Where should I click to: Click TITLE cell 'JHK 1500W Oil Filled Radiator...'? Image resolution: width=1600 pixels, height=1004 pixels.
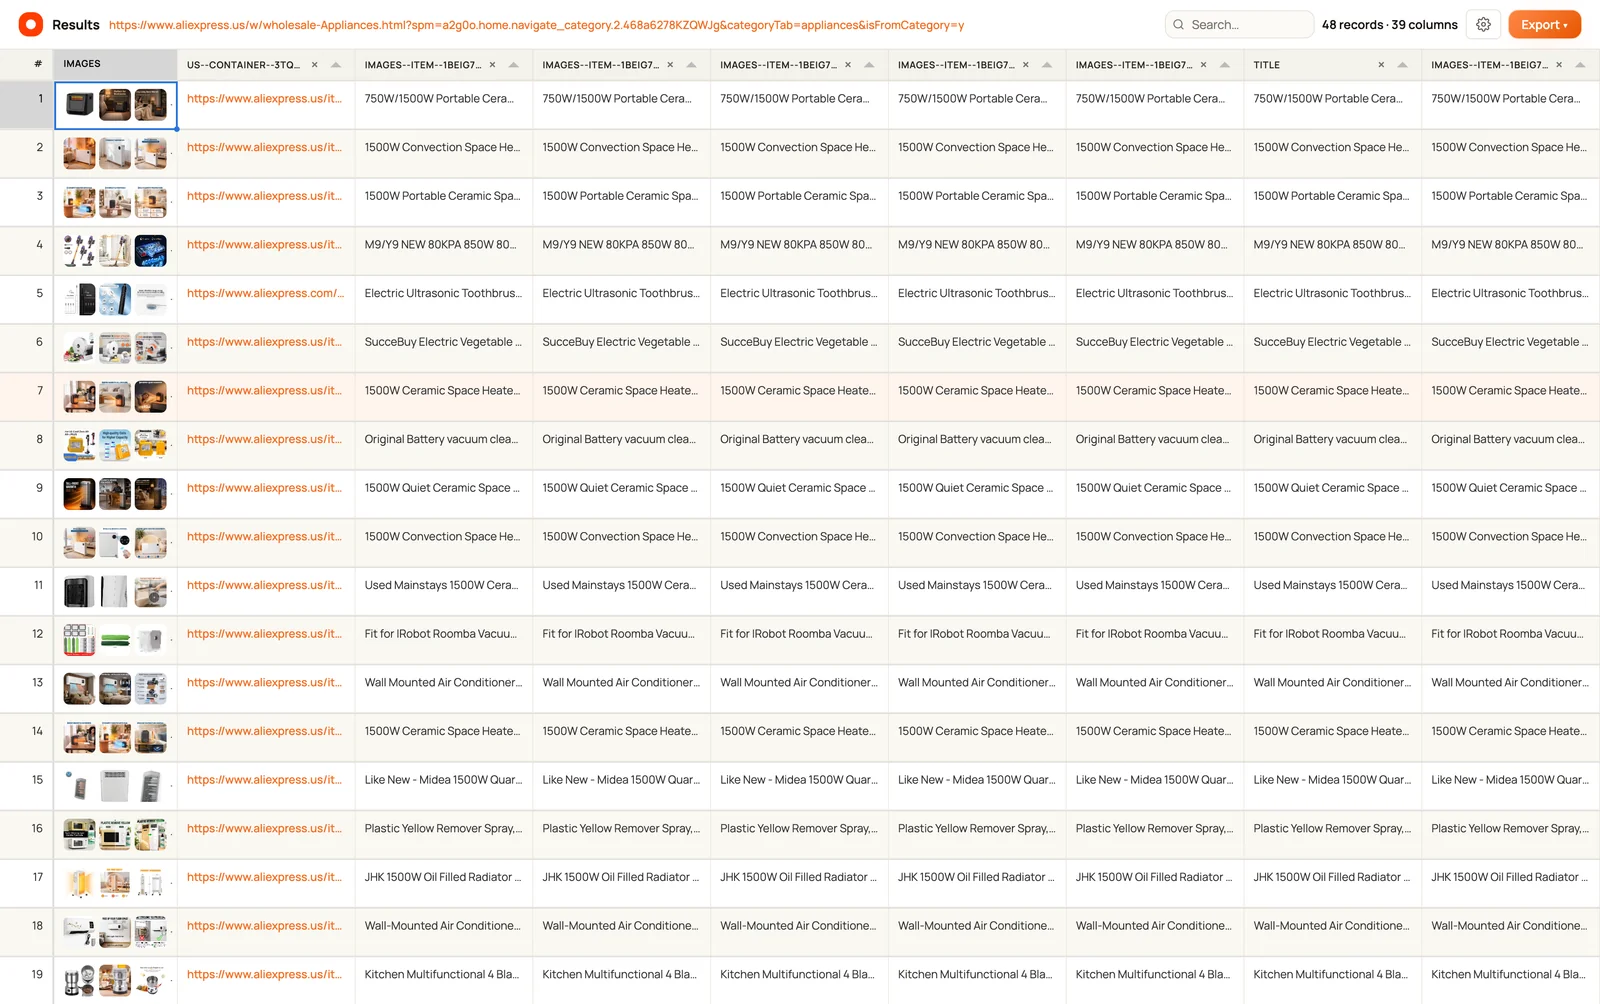[1332, 877]
